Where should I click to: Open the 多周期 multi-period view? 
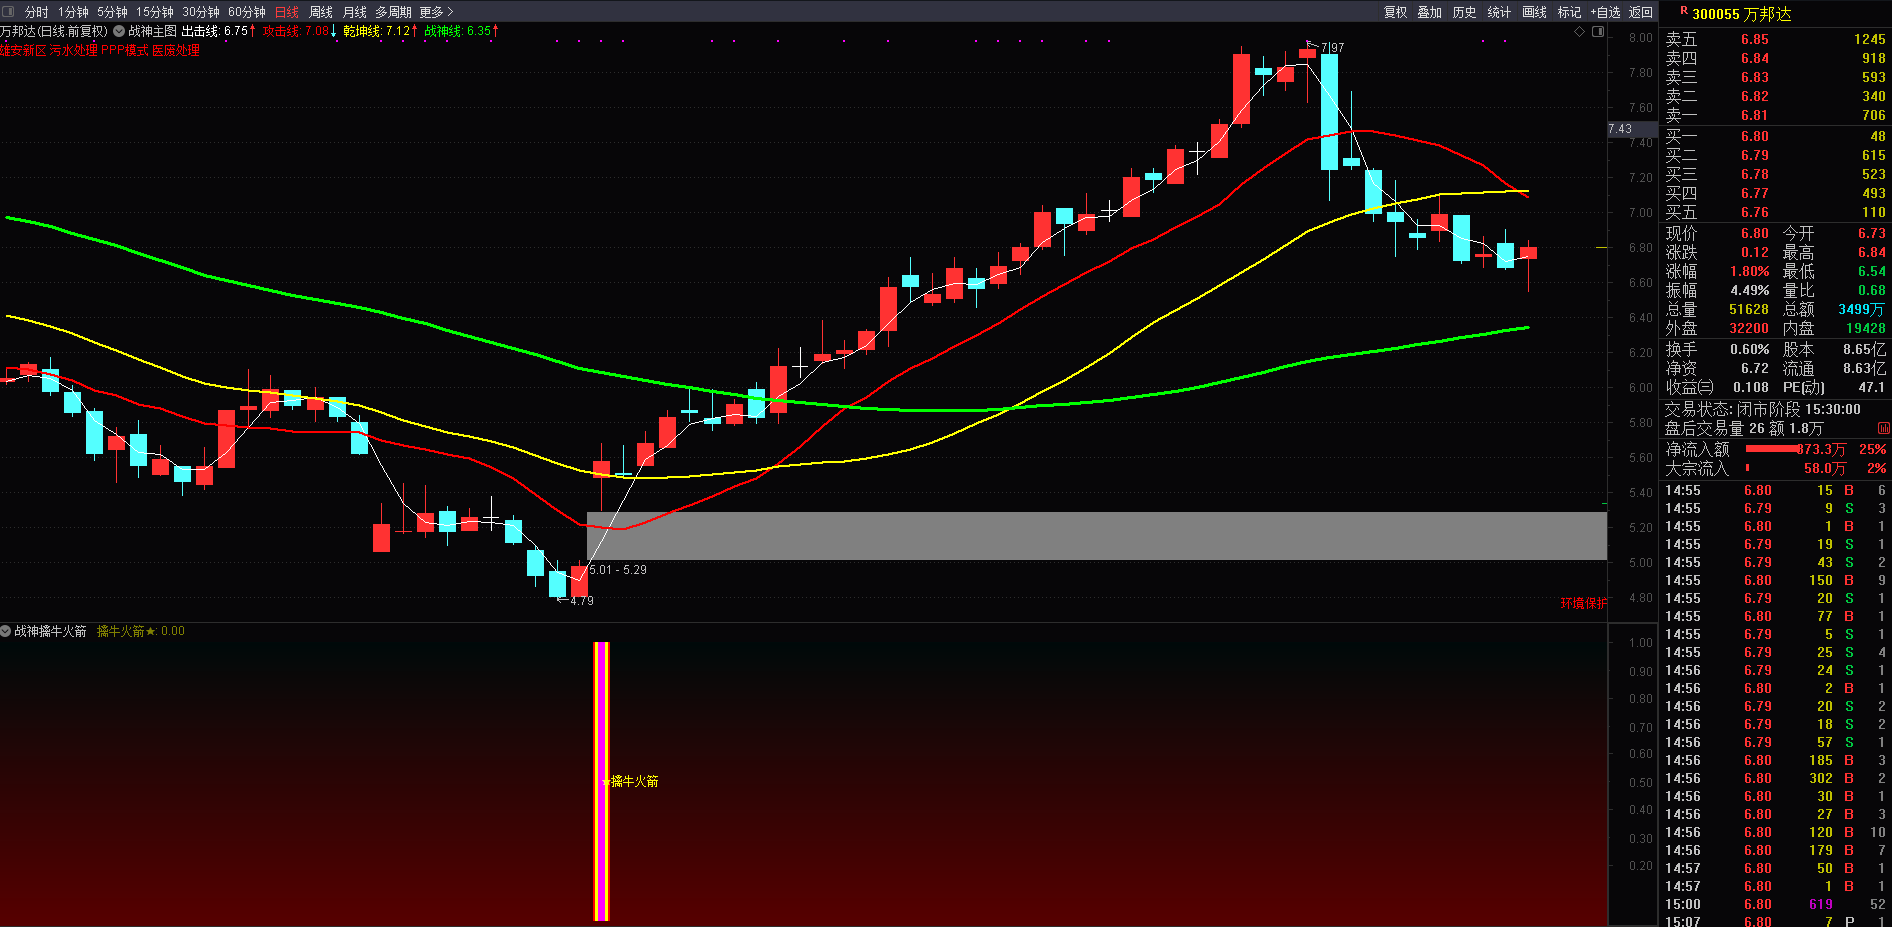(x=394, y=12)
